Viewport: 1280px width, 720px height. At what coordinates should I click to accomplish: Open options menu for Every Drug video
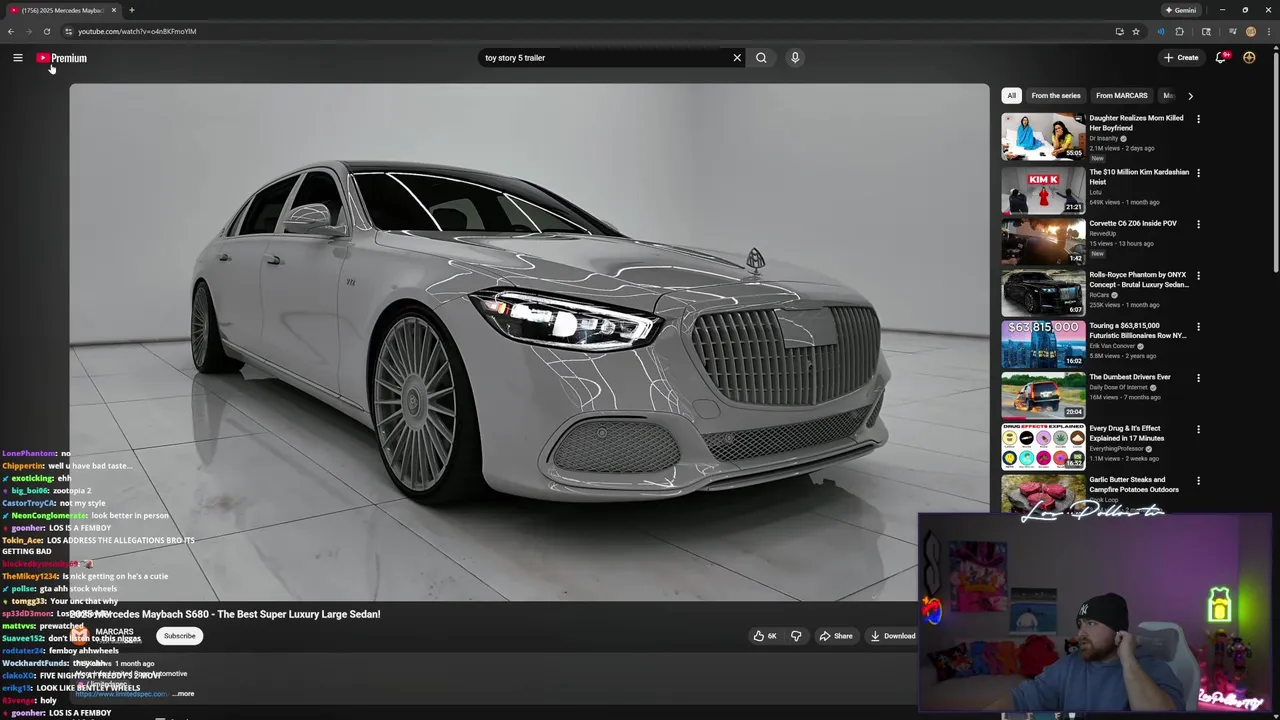tap(1198, 429)
